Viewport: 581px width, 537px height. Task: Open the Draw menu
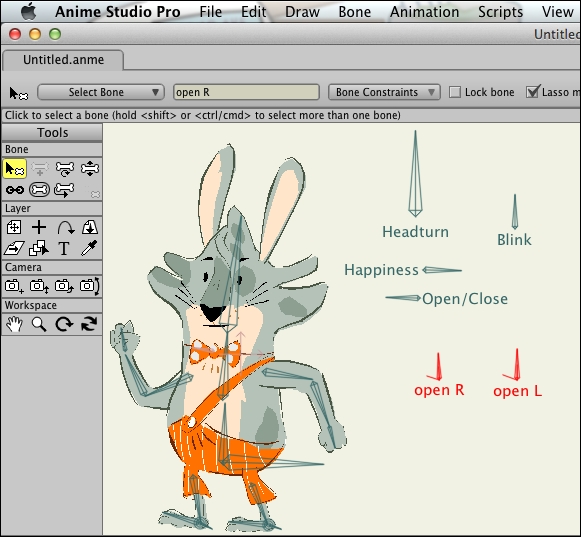pyautogui.click(x=302, y=12)
